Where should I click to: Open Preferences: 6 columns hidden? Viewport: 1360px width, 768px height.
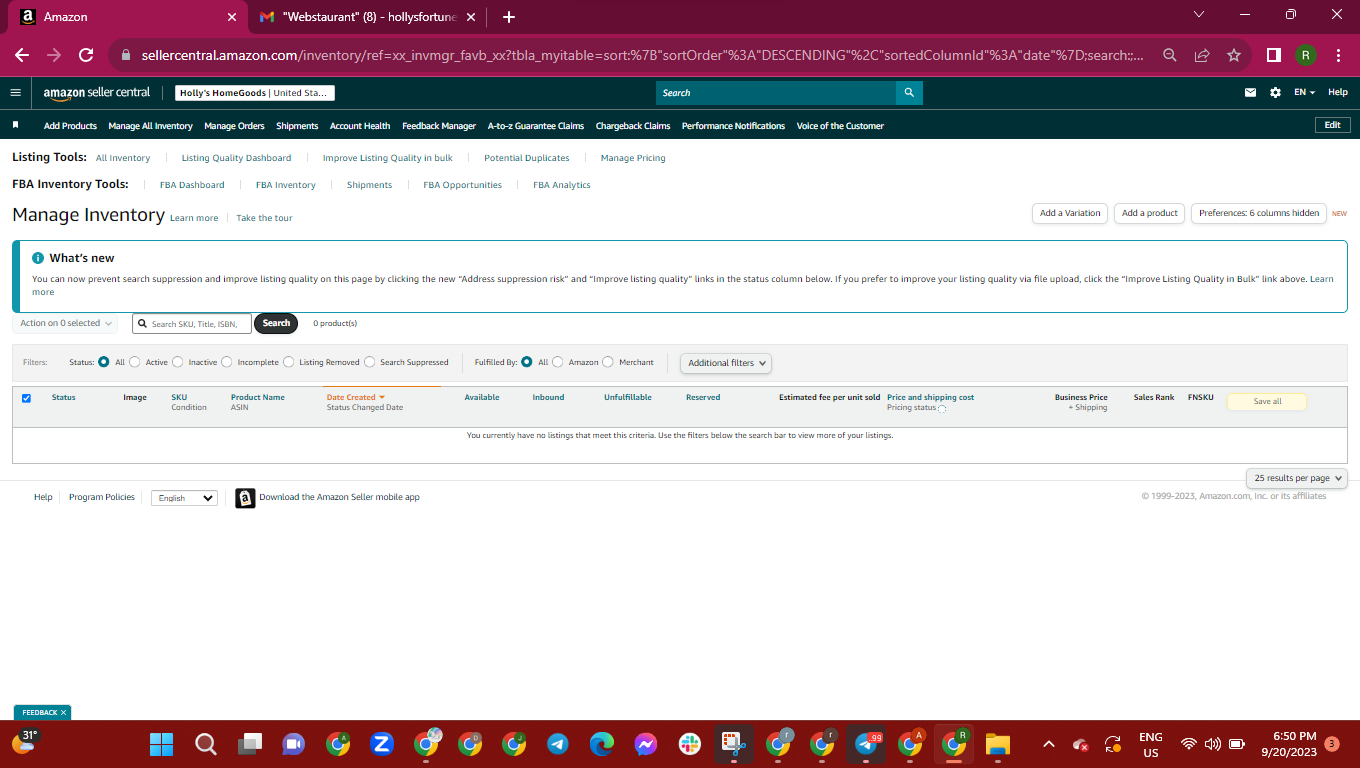click(x=1259, y=213)
